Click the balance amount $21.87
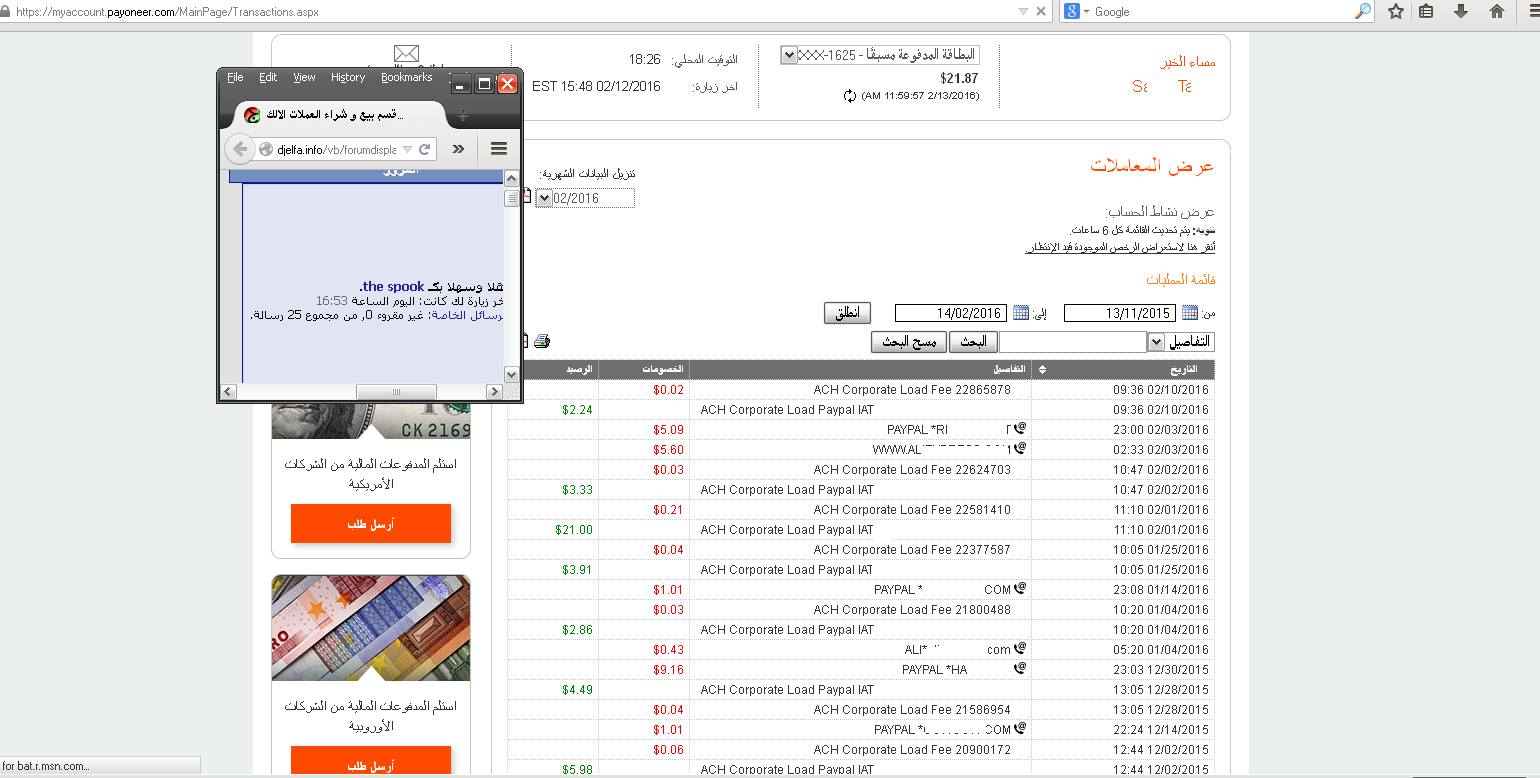The height and width of the screenshot is (778, 1540). click(959, 78)
